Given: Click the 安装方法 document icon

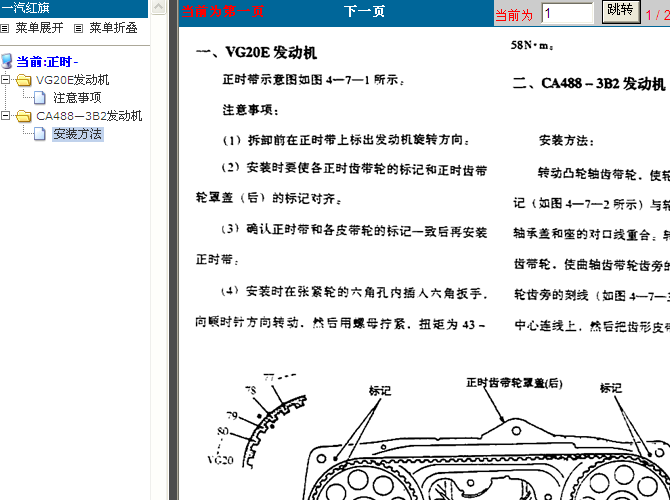Looking at the screenshot, I should pyautogui.click(x=40, y=134).
